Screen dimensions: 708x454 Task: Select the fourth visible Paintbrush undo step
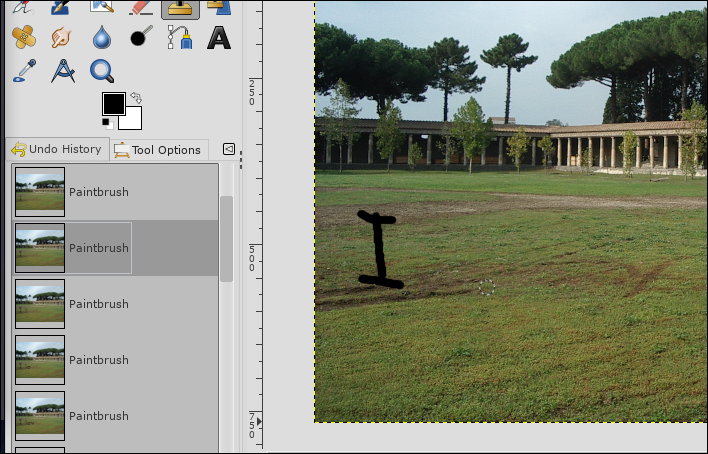[x=115, y=360]
